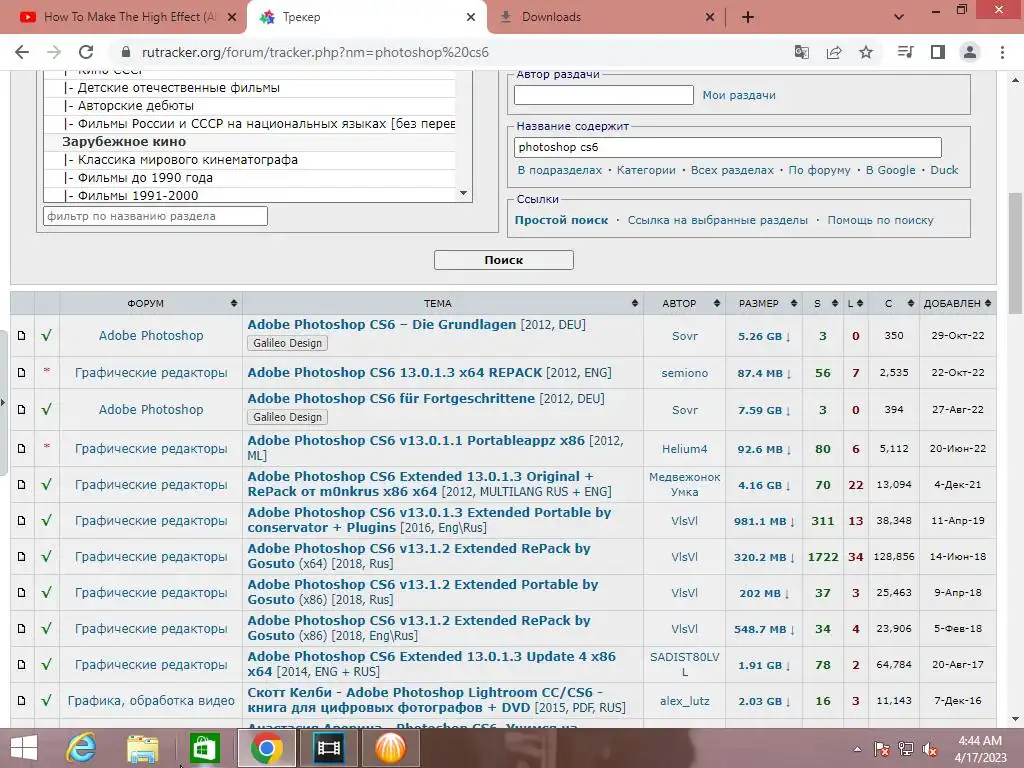Reload the page with the refresh icon
The width and height of the screenshot is (1024, 768).
(86, 52)
